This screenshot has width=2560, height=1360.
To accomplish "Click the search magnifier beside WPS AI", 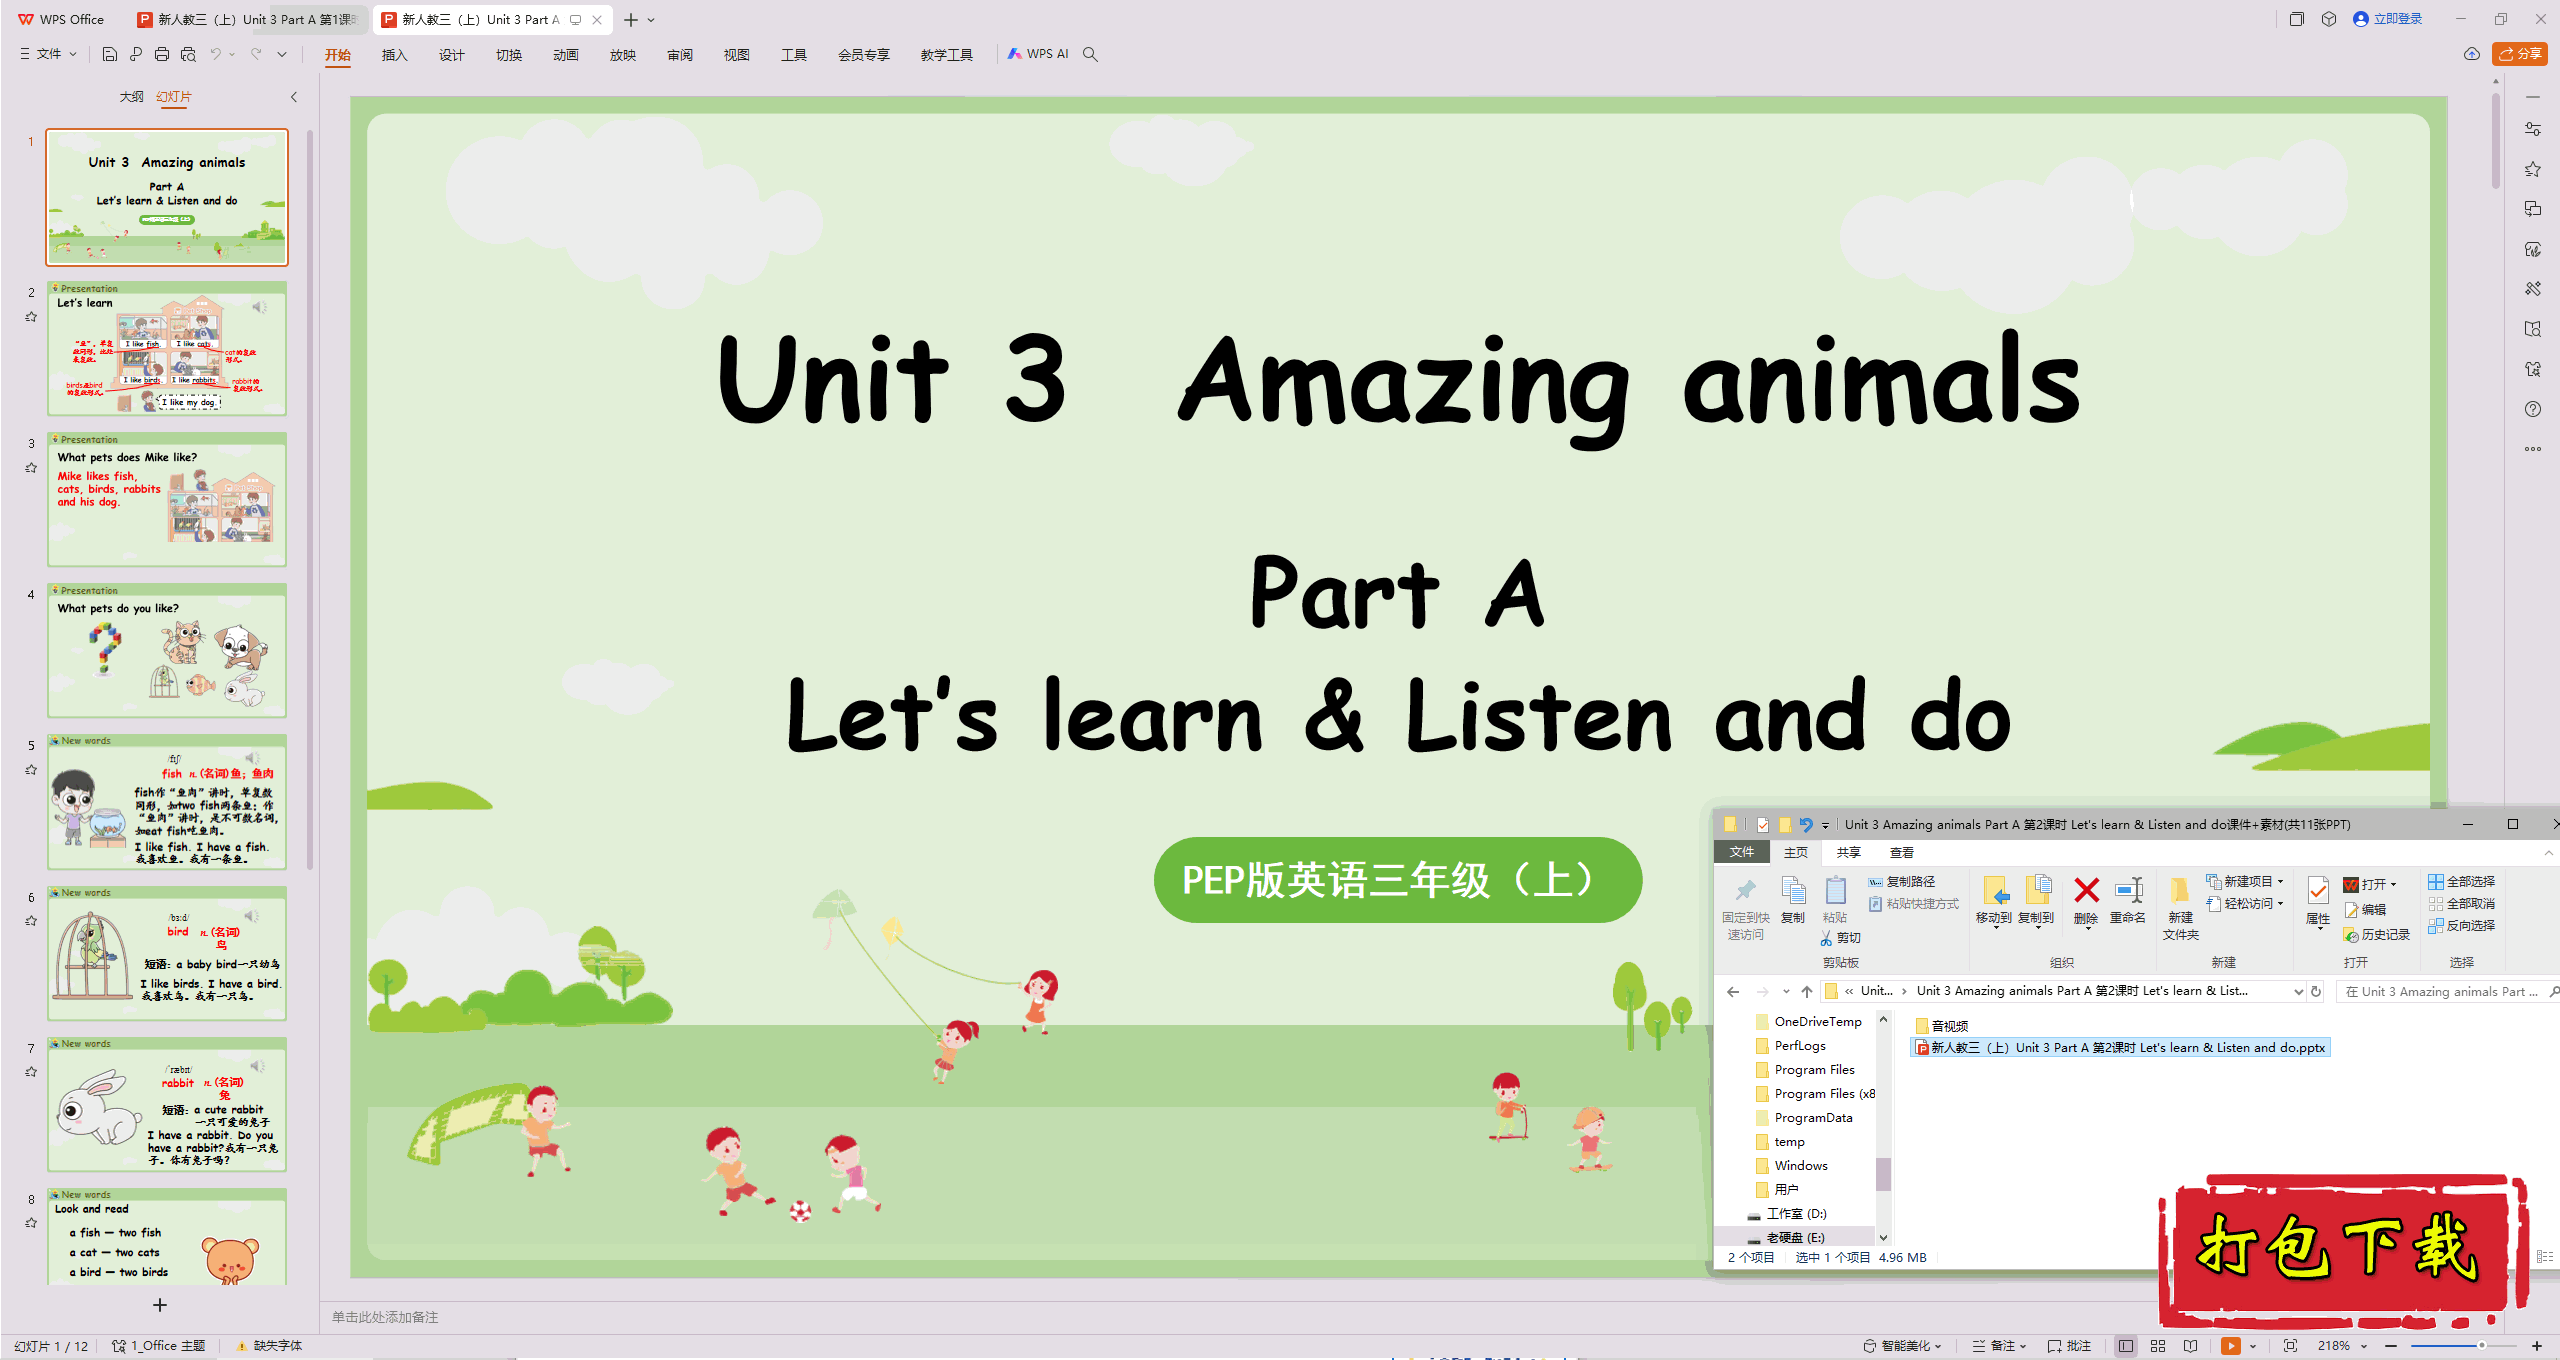I will pos(1090,54).
